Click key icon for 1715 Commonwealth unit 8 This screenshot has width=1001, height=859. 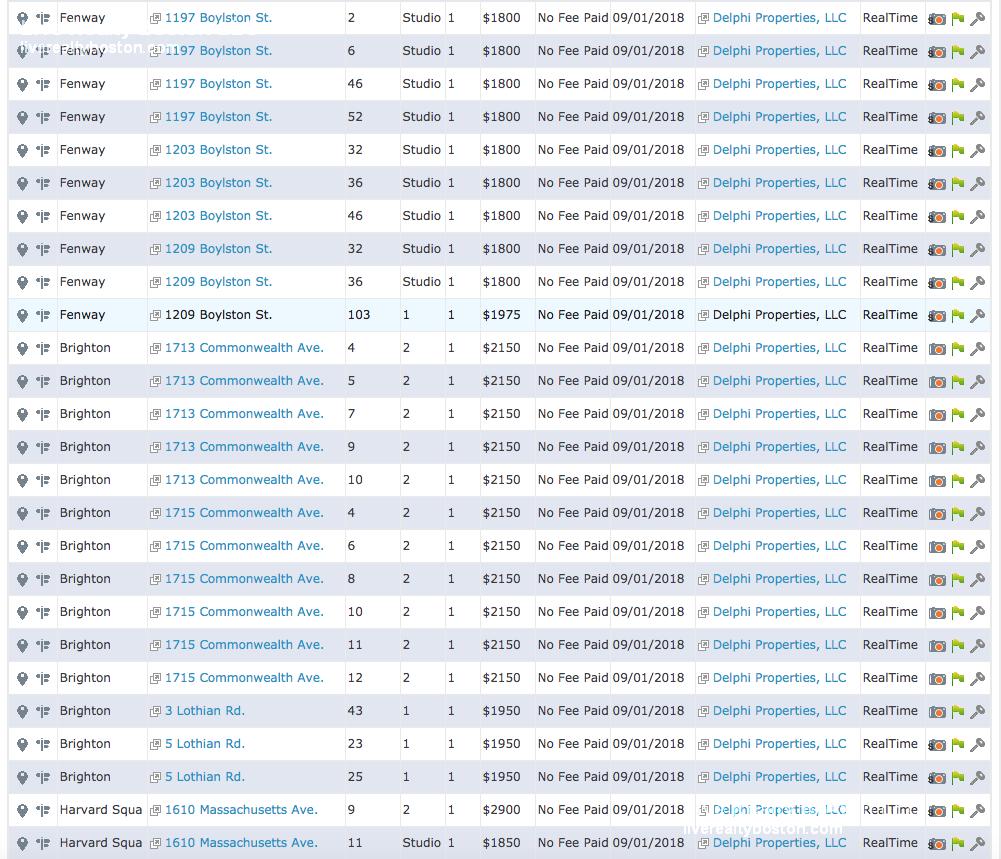coord(978,580)
